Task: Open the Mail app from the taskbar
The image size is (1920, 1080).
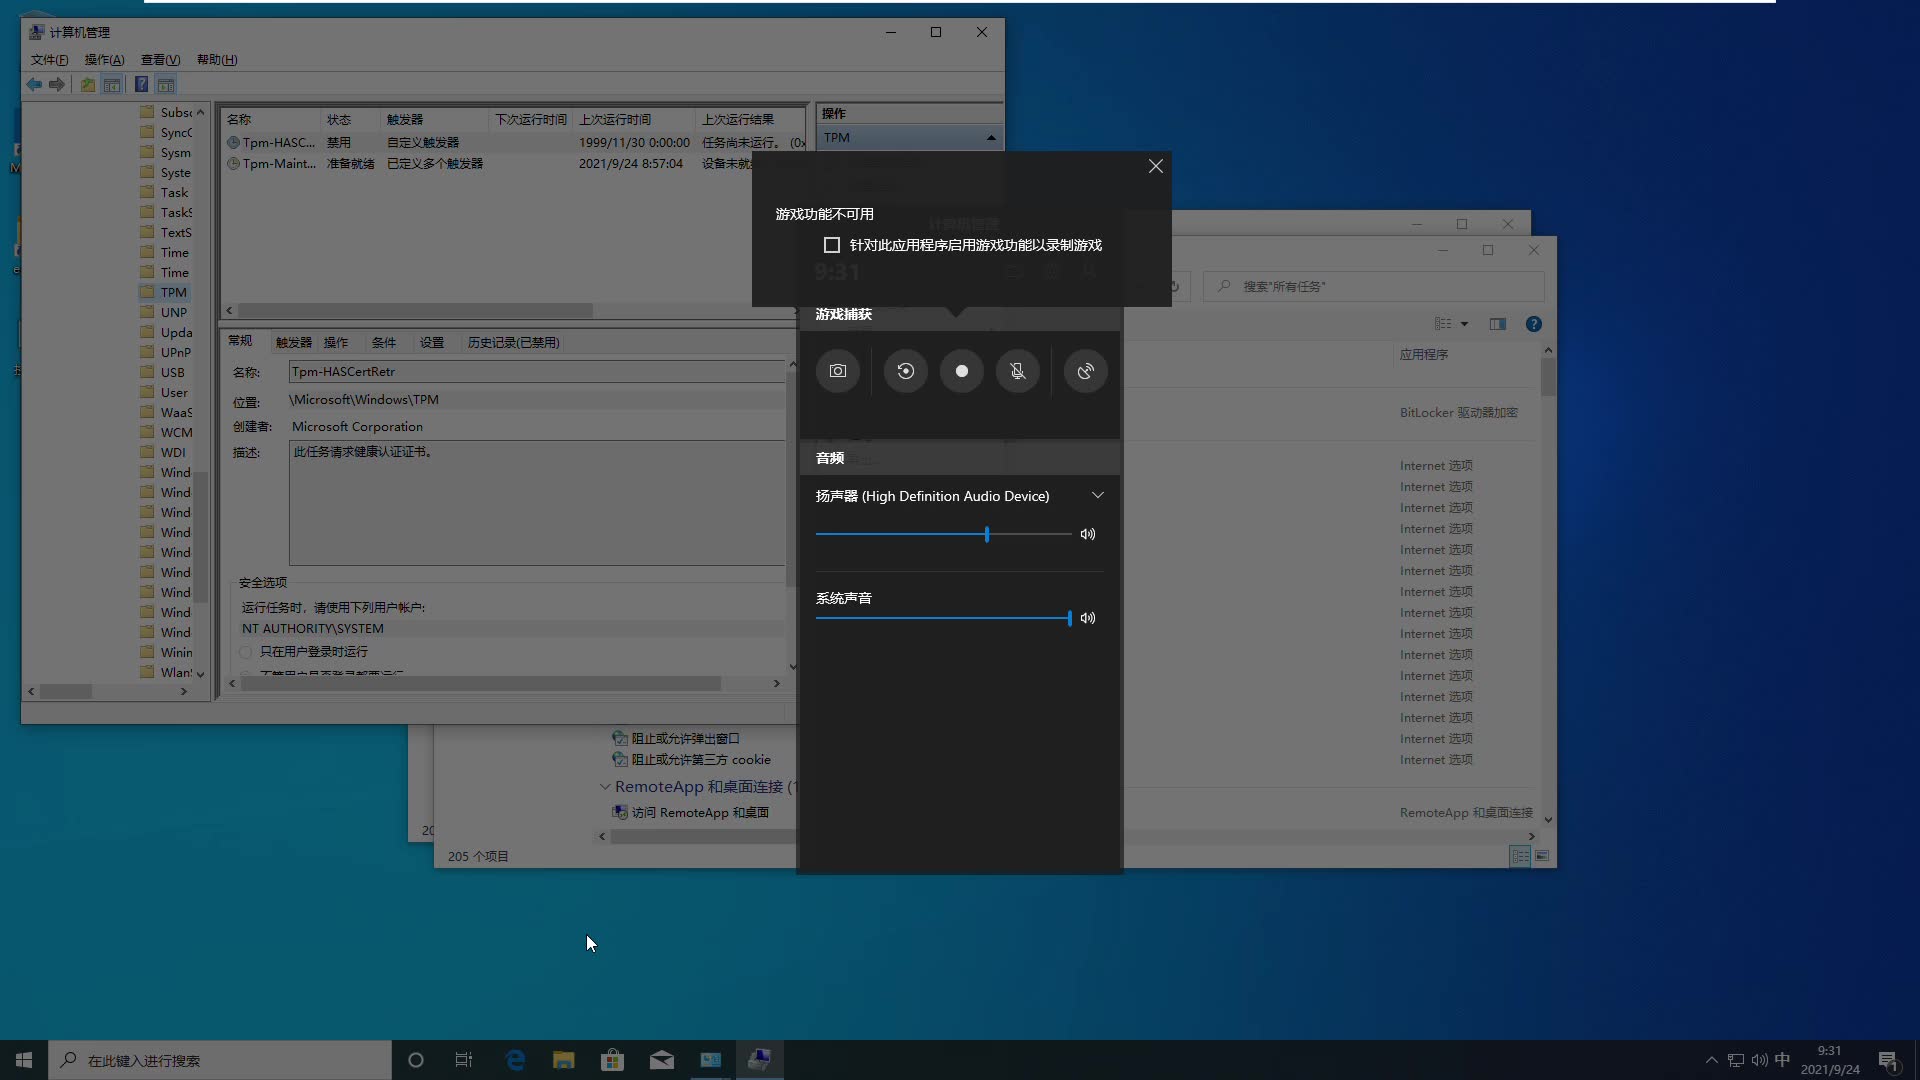Action: point(662,1060)
